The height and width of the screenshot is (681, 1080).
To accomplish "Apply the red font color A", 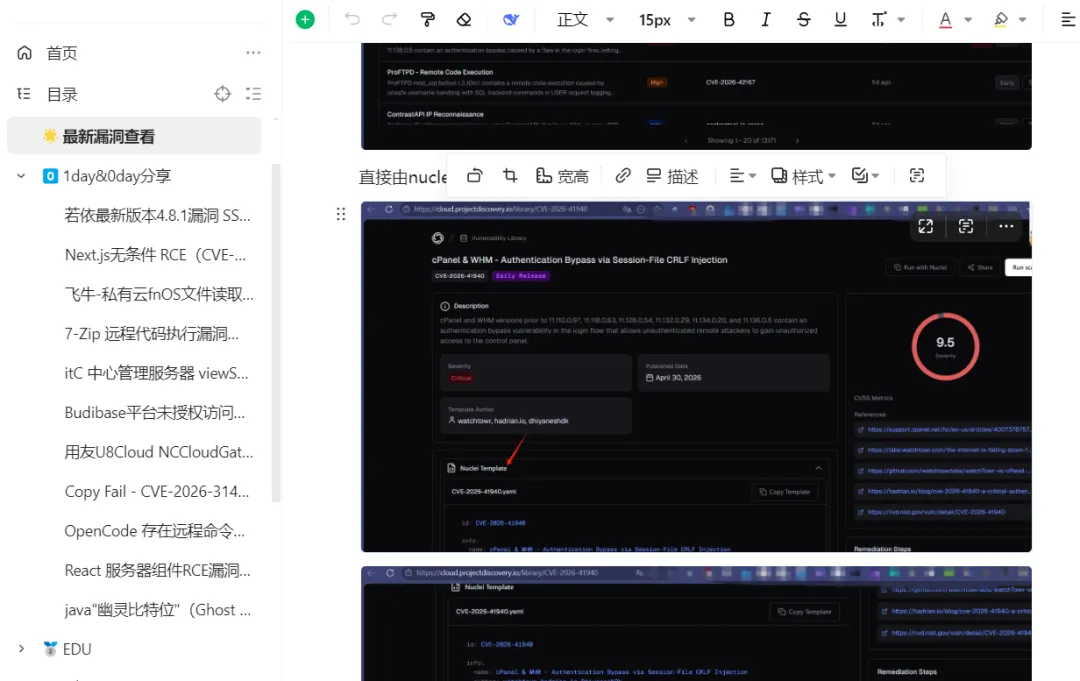I will 946,19.
